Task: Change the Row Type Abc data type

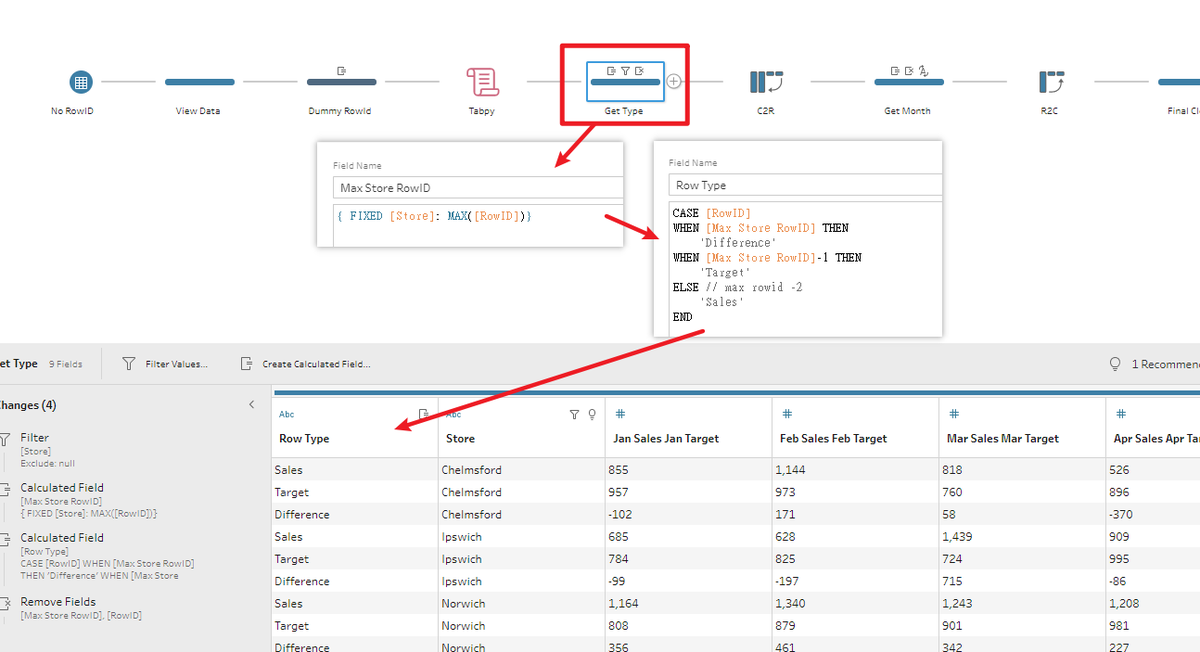Action: [x=287, y=414]
